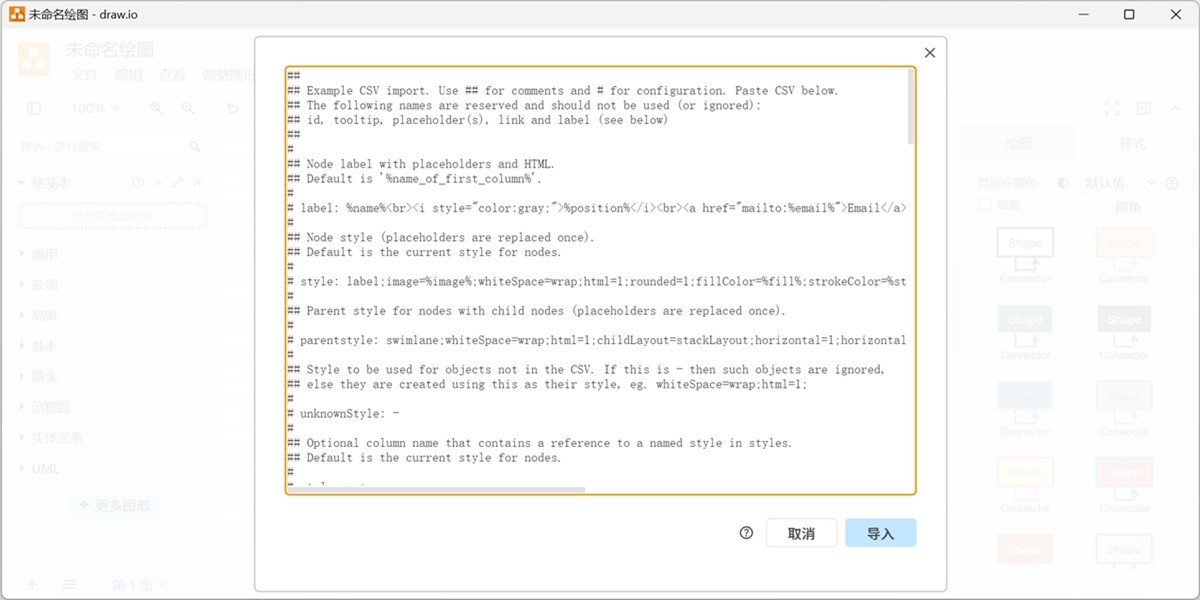Click the format panel toggle icon
The width and height of the screenshot is (1200, 600).
click(x=1144, y=108)
